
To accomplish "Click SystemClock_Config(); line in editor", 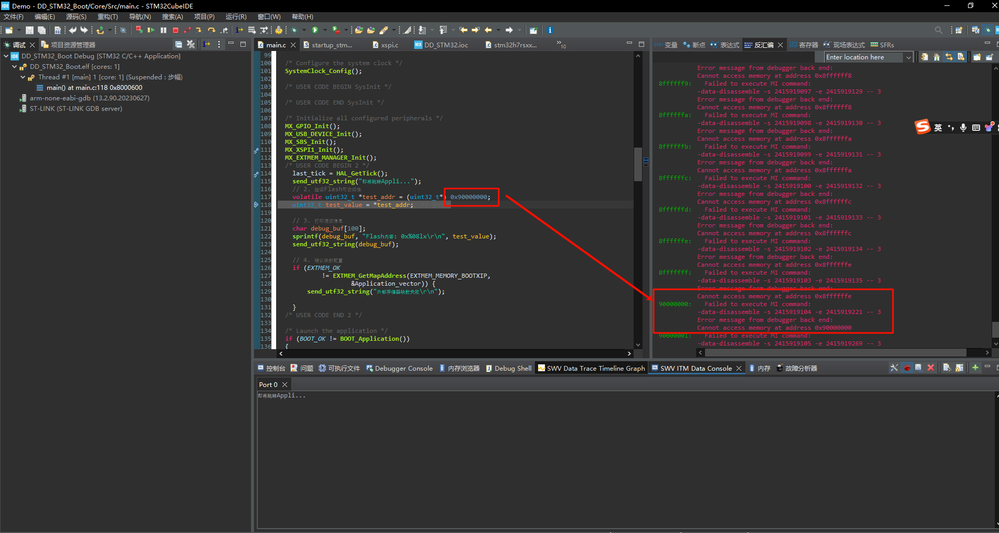I will (322, 71).
